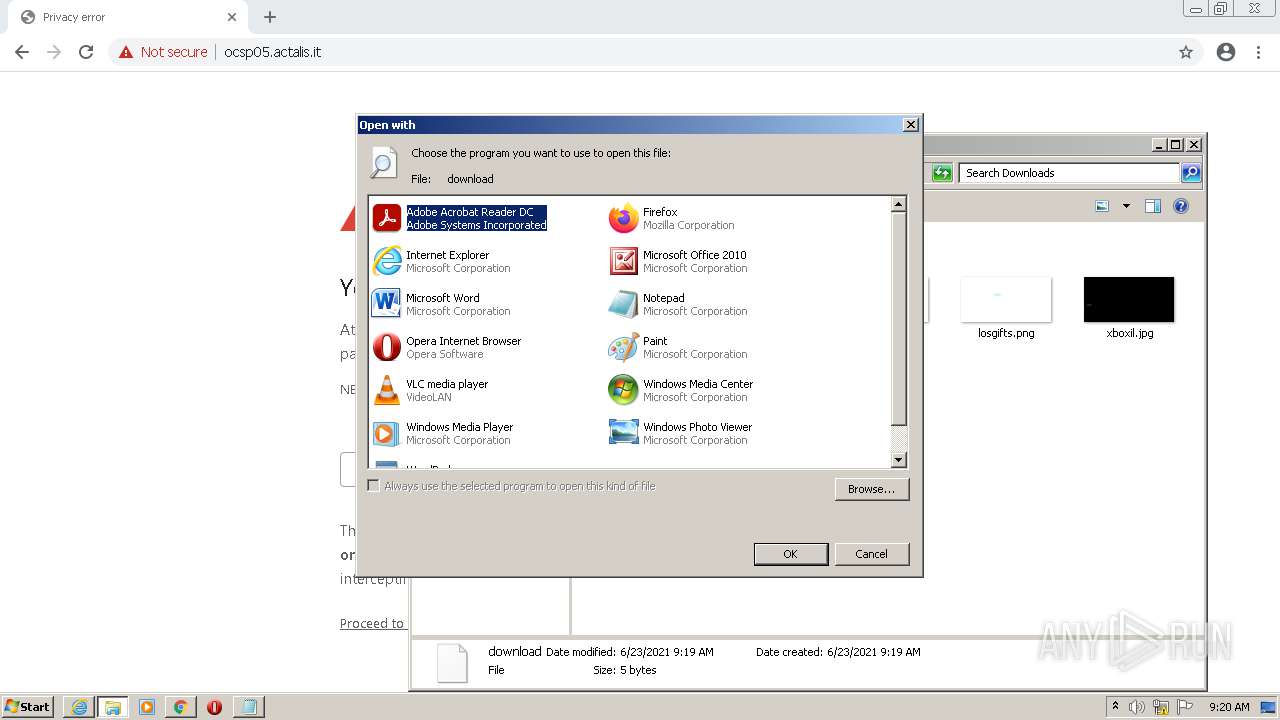This screenshot has width=1280, height=720.
Task: Show hidden tray icons arrow
Action: tap(1115, 707)
